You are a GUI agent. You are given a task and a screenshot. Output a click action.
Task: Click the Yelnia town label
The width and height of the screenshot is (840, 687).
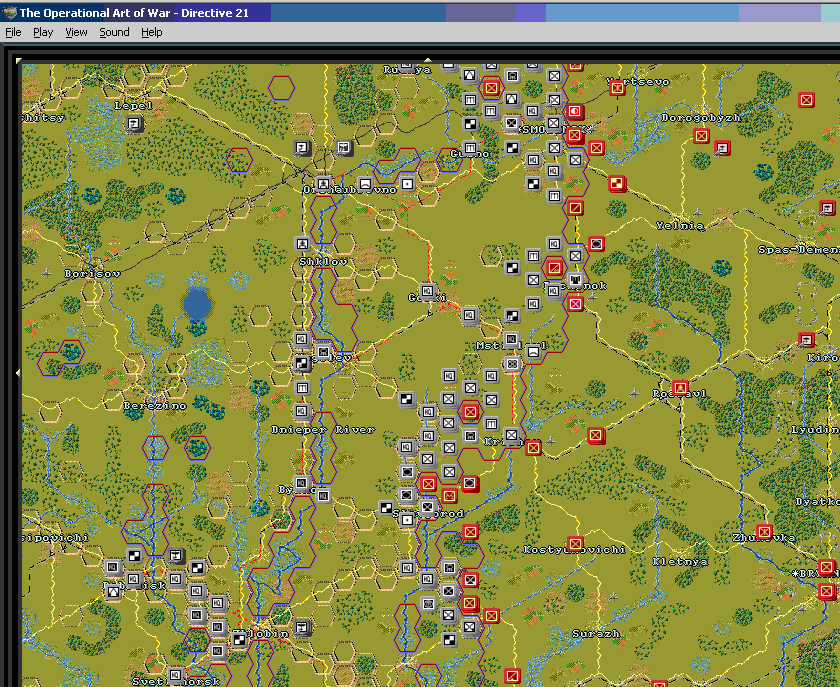[x=680, y=226]
